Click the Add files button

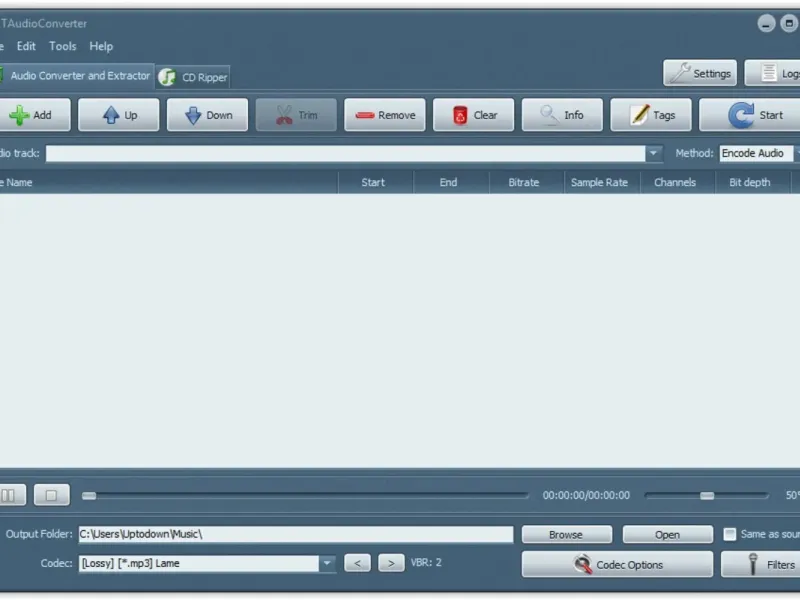tap(34, 115)
